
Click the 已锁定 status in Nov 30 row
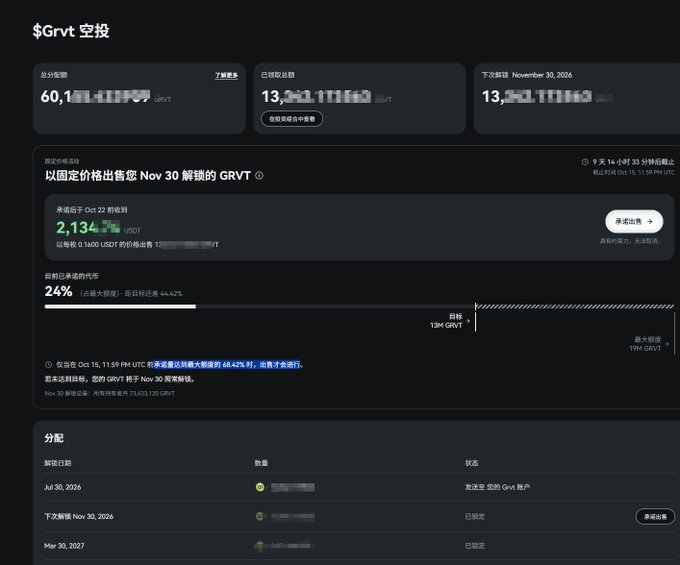(x=475, y=516)
